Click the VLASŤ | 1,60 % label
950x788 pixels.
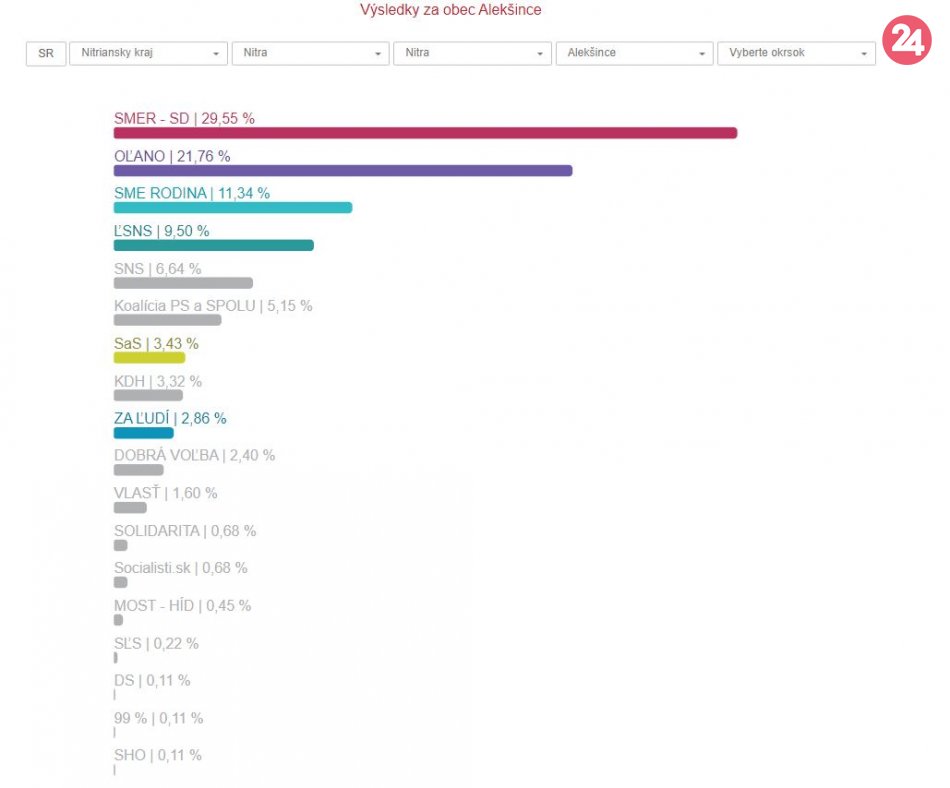pos(165,493)
